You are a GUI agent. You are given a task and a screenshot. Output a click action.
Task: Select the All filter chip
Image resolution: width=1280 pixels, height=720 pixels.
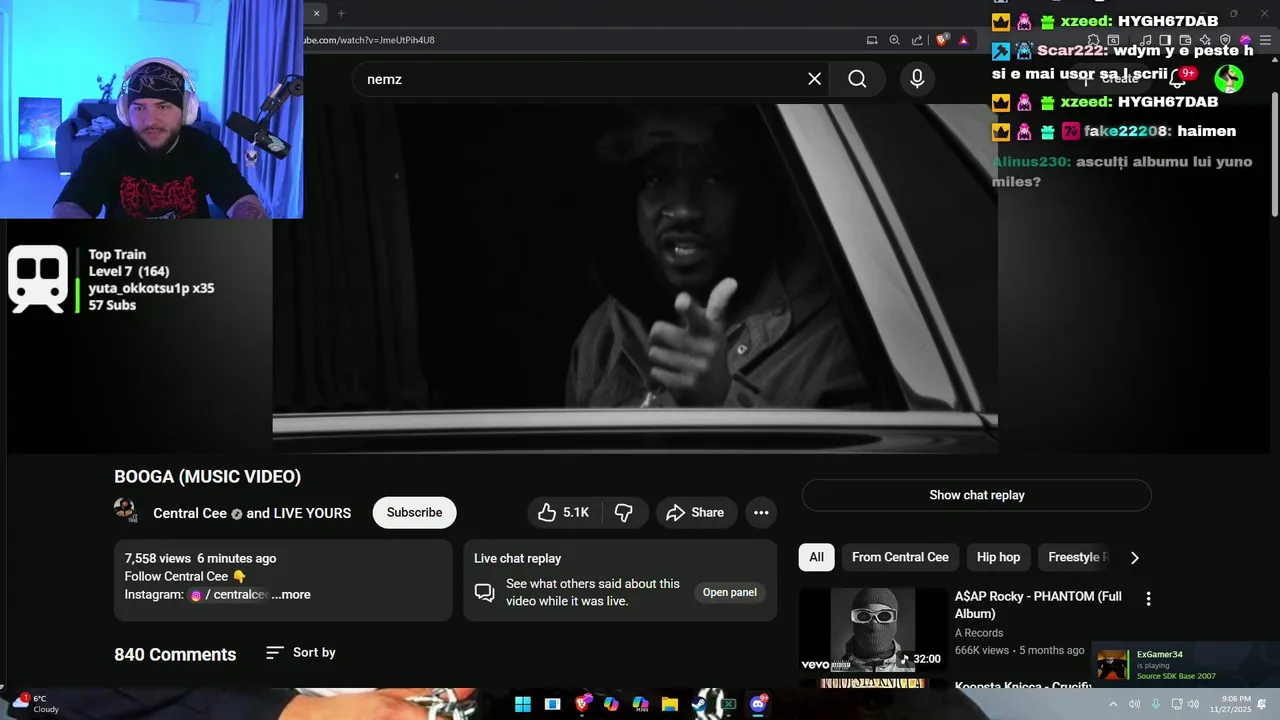pyautogui.click(x=817, y=557)
